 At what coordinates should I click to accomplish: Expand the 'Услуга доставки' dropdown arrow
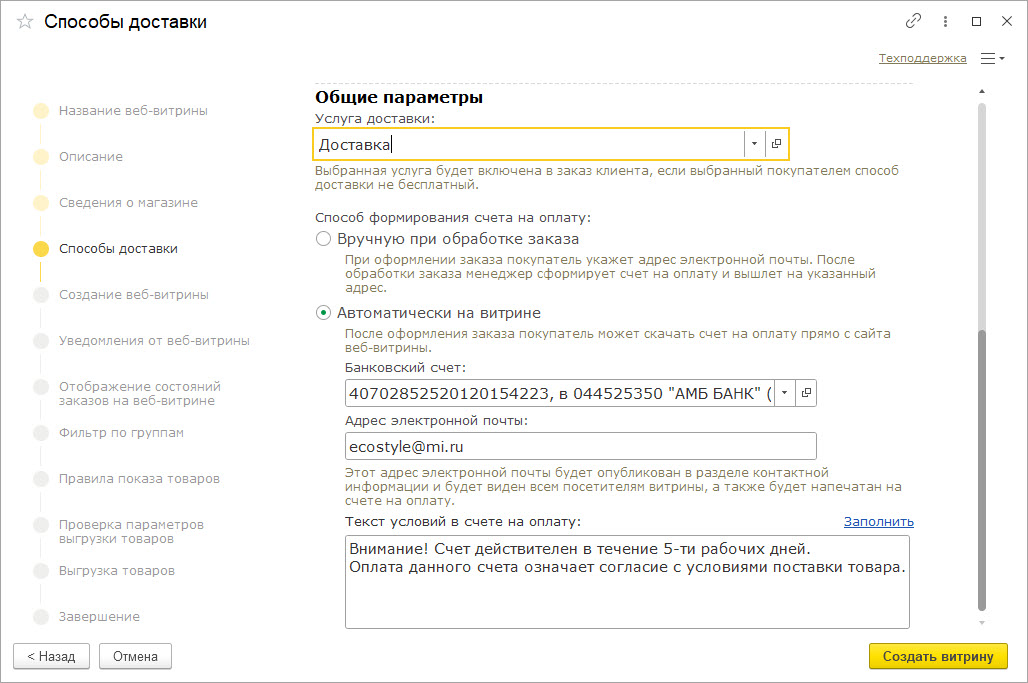point(753,144)
